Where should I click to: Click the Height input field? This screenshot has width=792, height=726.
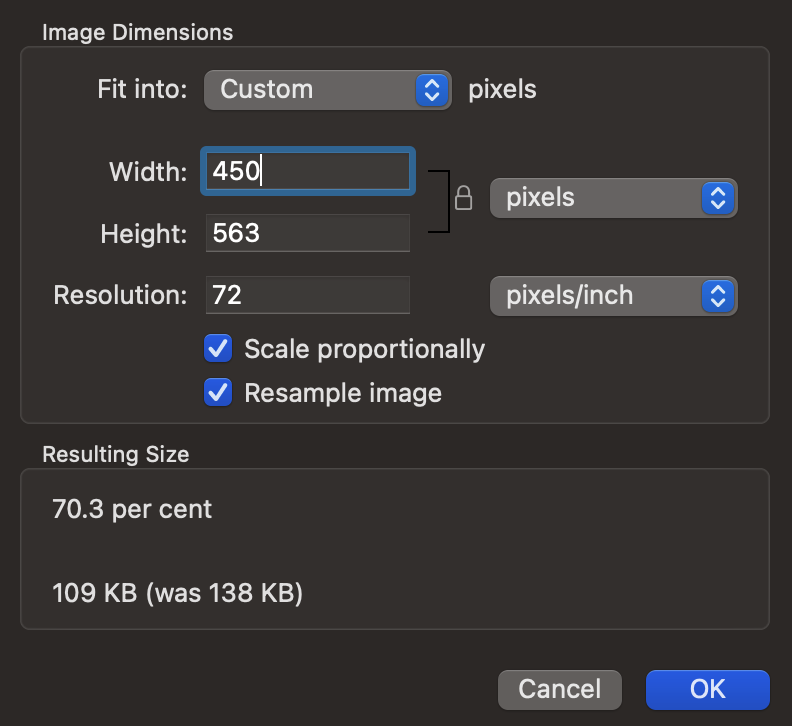[x=308, y=233]
